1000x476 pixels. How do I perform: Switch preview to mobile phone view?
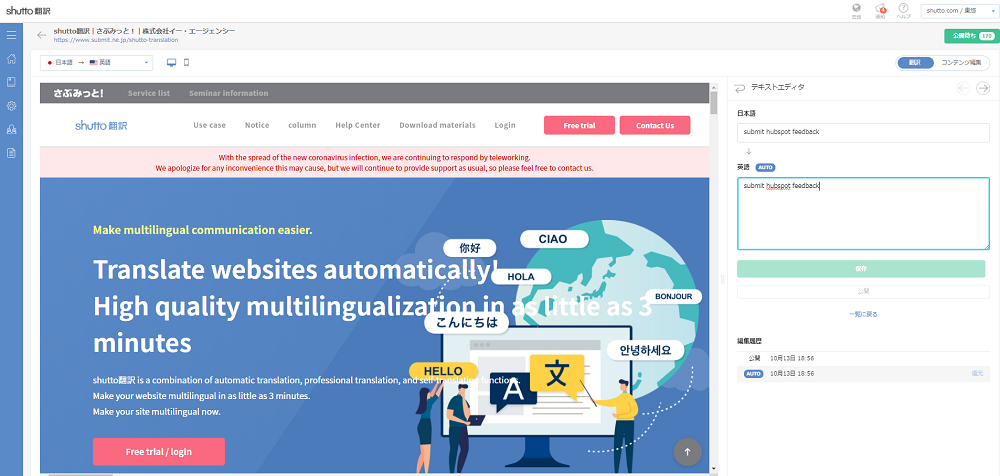[x=186, y=63]
